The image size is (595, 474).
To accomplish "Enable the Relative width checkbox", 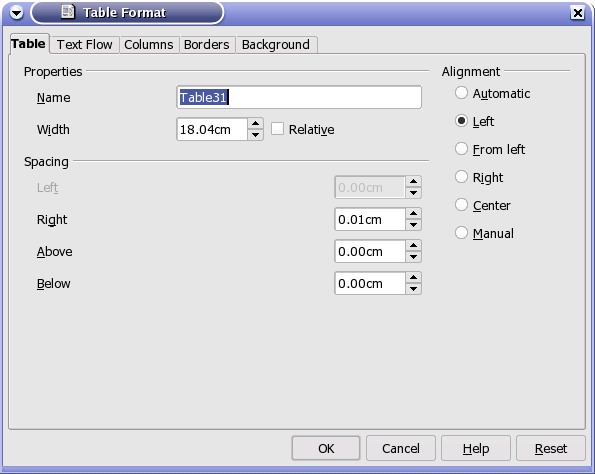I will click(277, 129).
